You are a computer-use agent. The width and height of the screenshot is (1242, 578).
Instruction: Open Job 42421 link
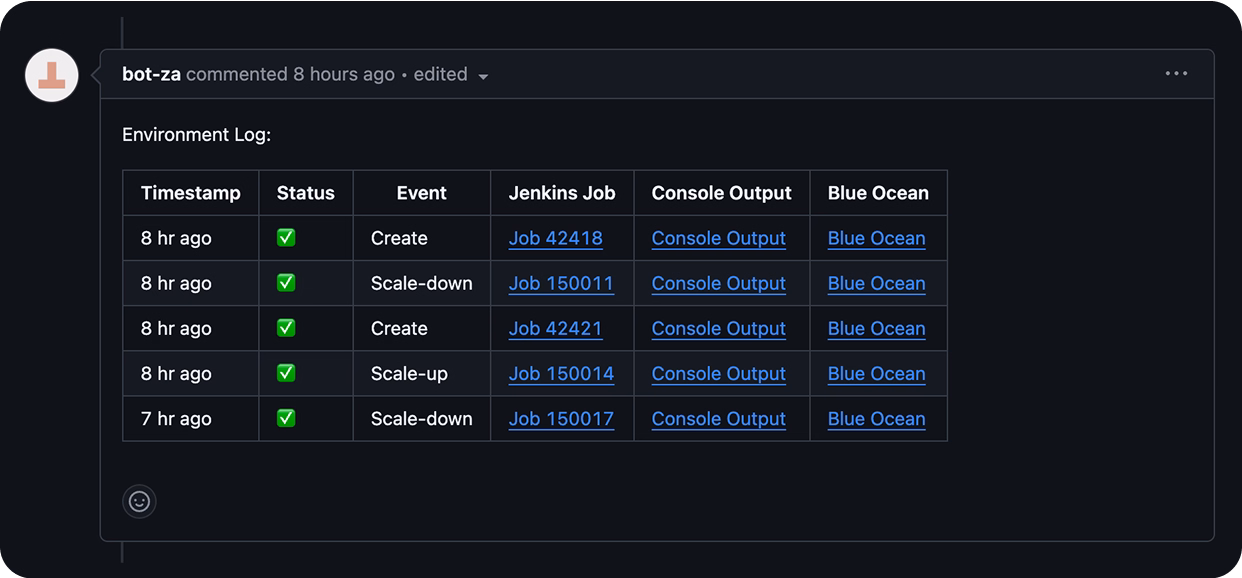tap(556, 328)
